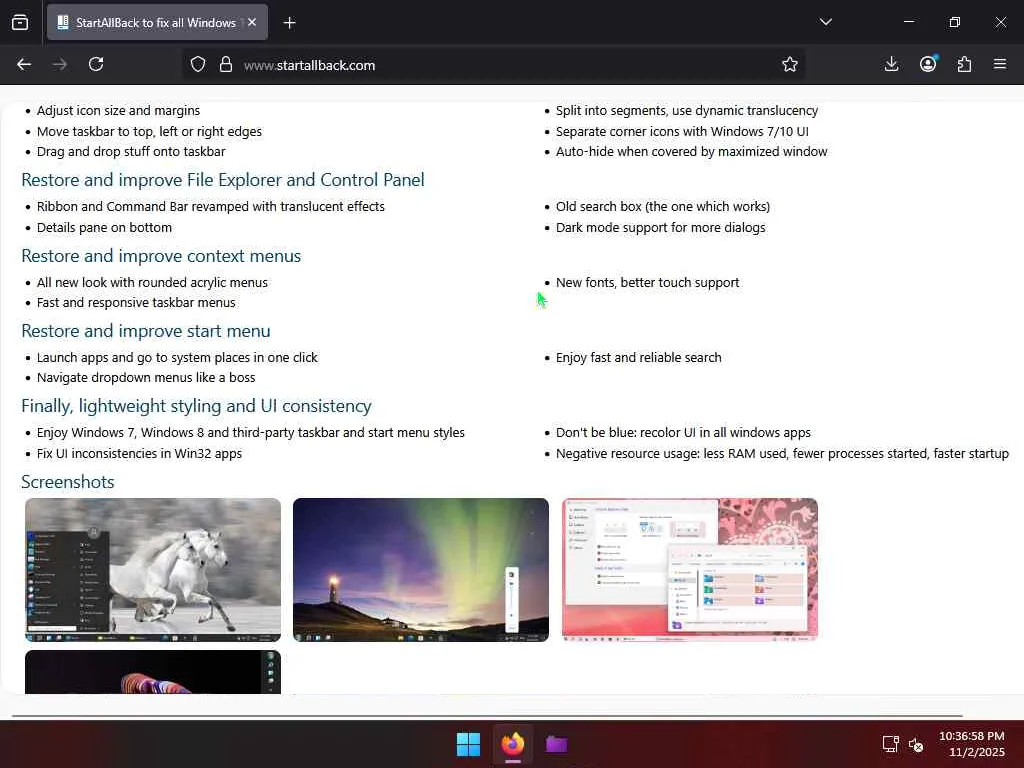Viewport: 1024px width, 768px height.
Task: View site security via padlock icon
Action: pyautogui.click(x=226, y=65)
